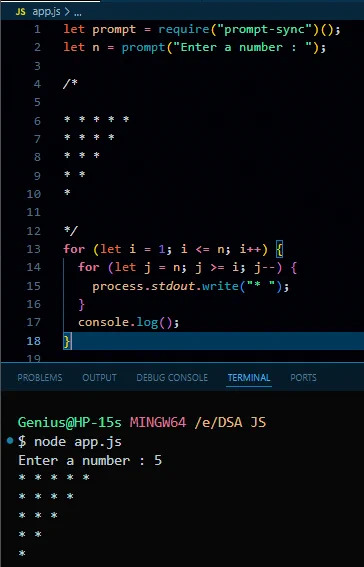364x567 pixels.
Task: Switch to the OUTPUT tab
Action: tap(99, 378)
